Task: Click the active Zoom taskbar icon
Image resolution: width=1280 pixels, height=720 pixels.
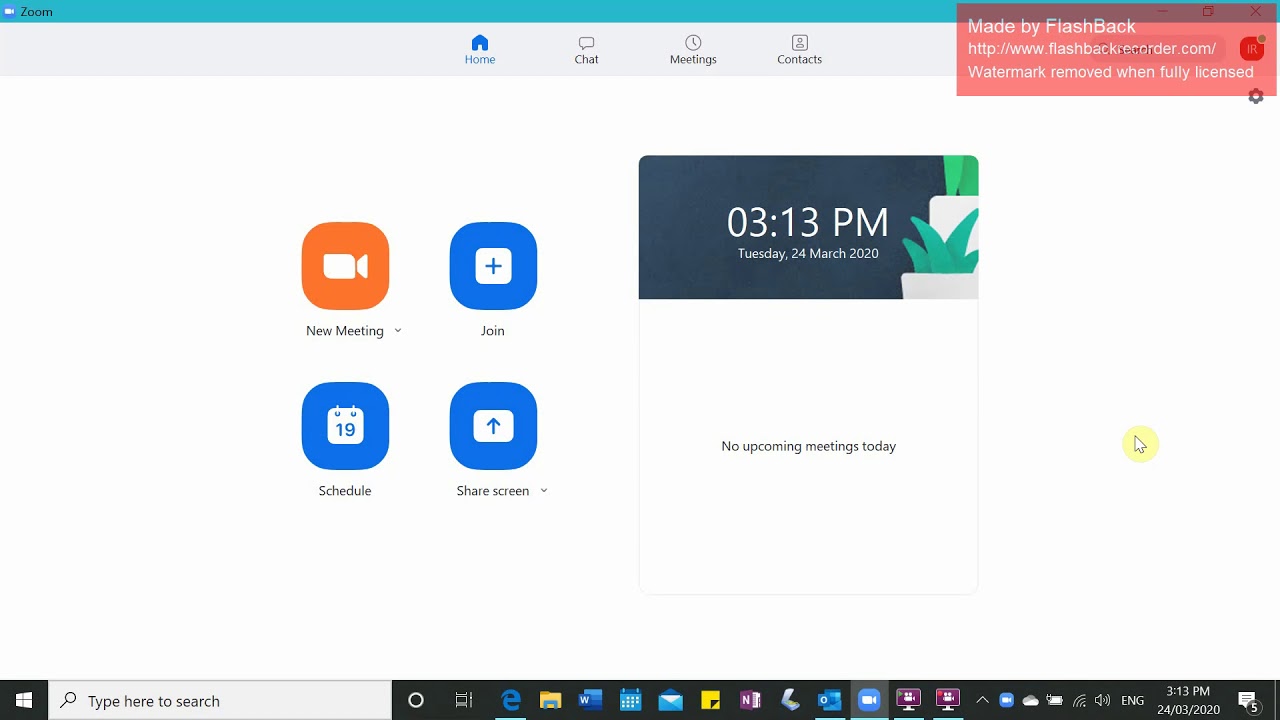Action: (869, 701)
